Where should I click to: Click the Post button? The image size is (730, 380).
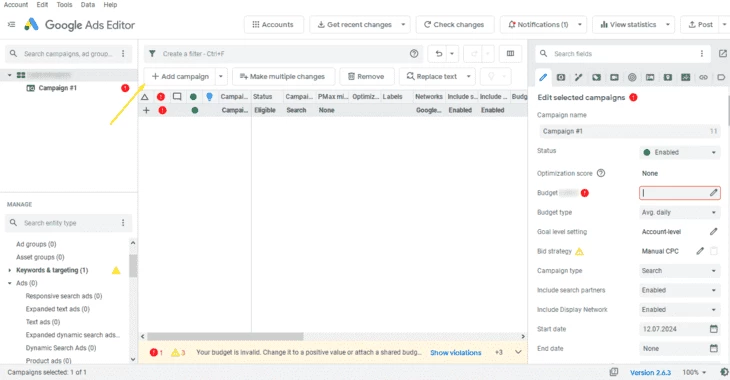701,25
